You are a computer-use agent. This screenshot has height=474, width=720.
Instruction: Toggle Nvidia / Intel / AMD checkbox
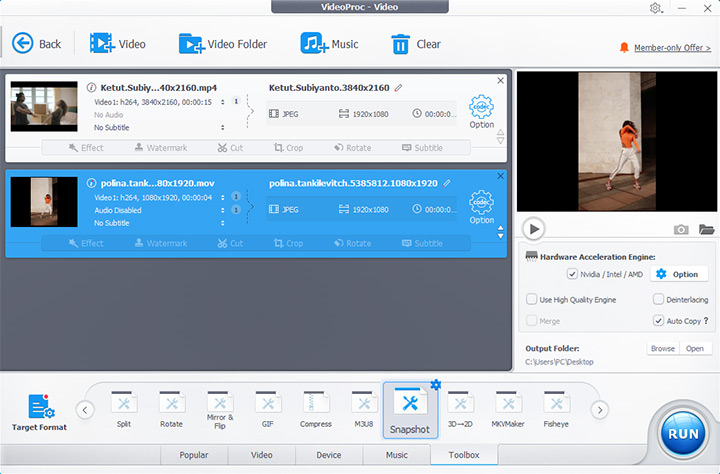tap(572, 274)
